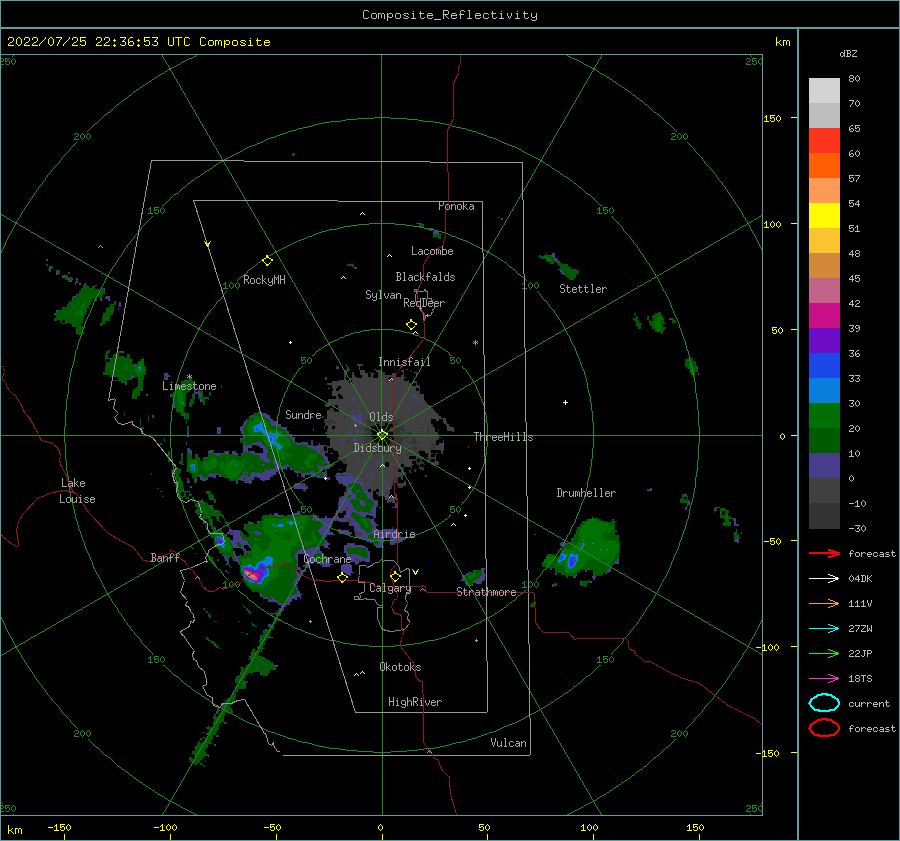Click the Calgary city label
Viewport: 900px width, 841px height.
[390, 588]
